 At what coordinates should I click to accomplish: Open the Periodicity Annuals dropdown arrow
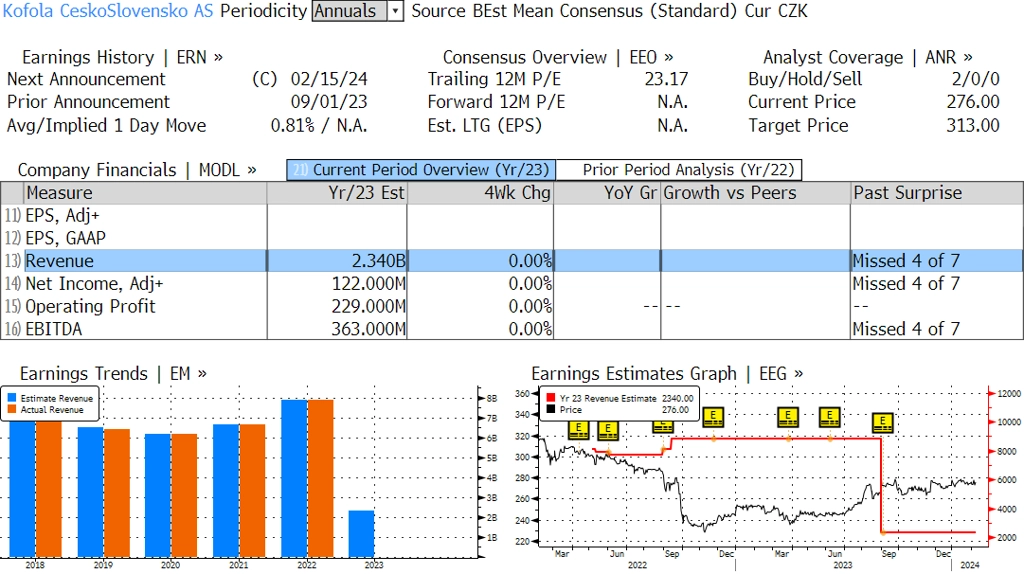coord(396,11)
